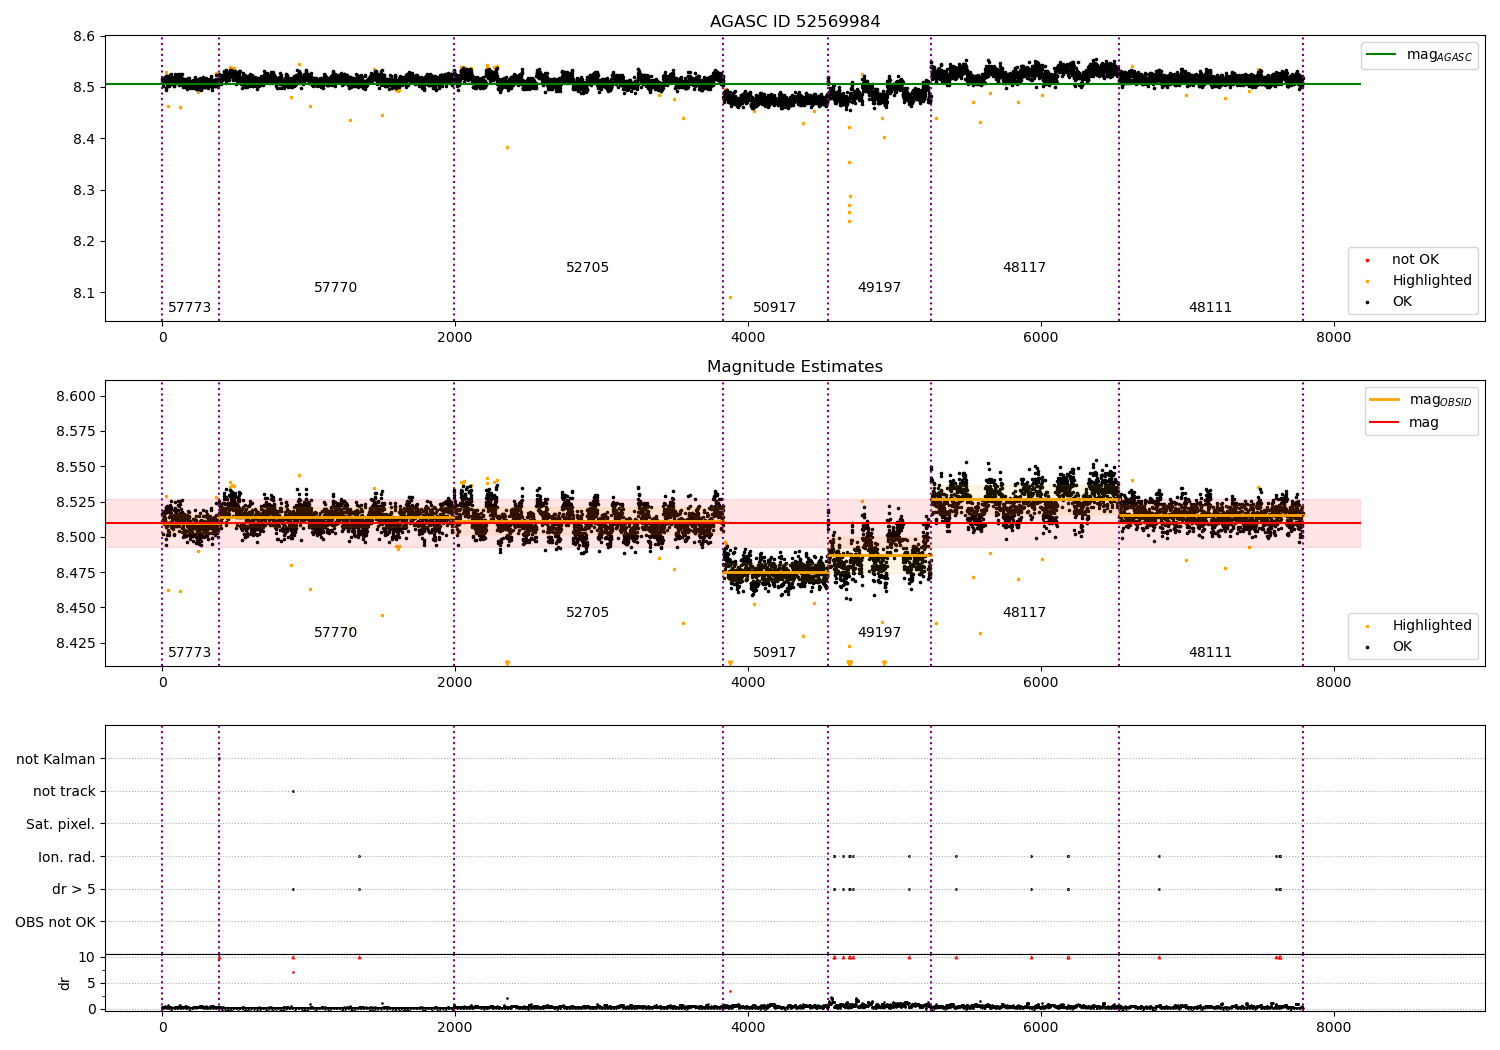Click obsid label 57773 in Magnitude Estimates panel
The height and width of the screenshot is (1050, 1500).
click(189, 653)
